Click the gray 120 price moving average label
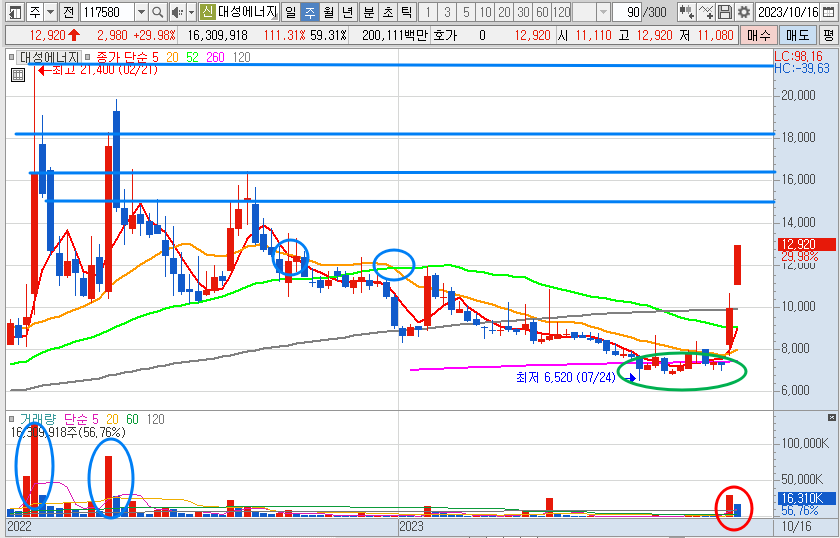 tap(242, 57)
